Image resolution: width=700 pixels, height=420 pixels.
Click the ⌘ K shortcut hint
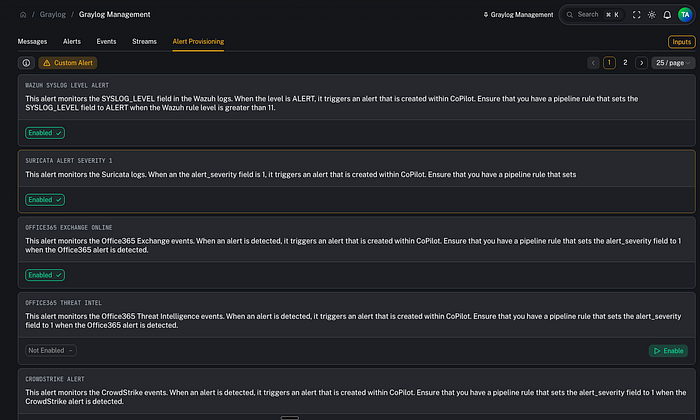pos(612,15)
